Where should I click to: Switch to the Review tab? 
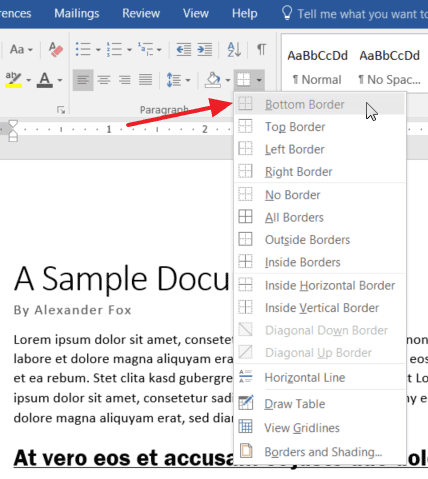tap(141, 13)
